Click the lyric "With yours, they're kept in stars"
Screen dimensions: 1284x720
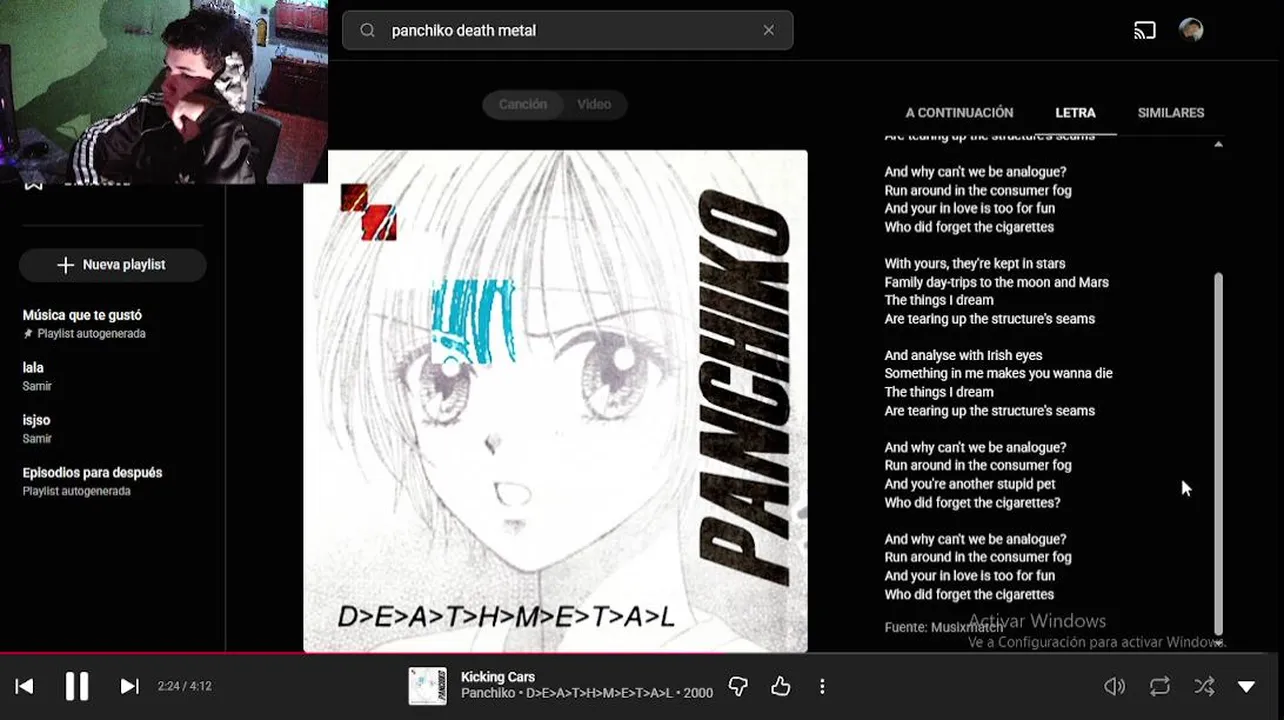tap(974, 264)
